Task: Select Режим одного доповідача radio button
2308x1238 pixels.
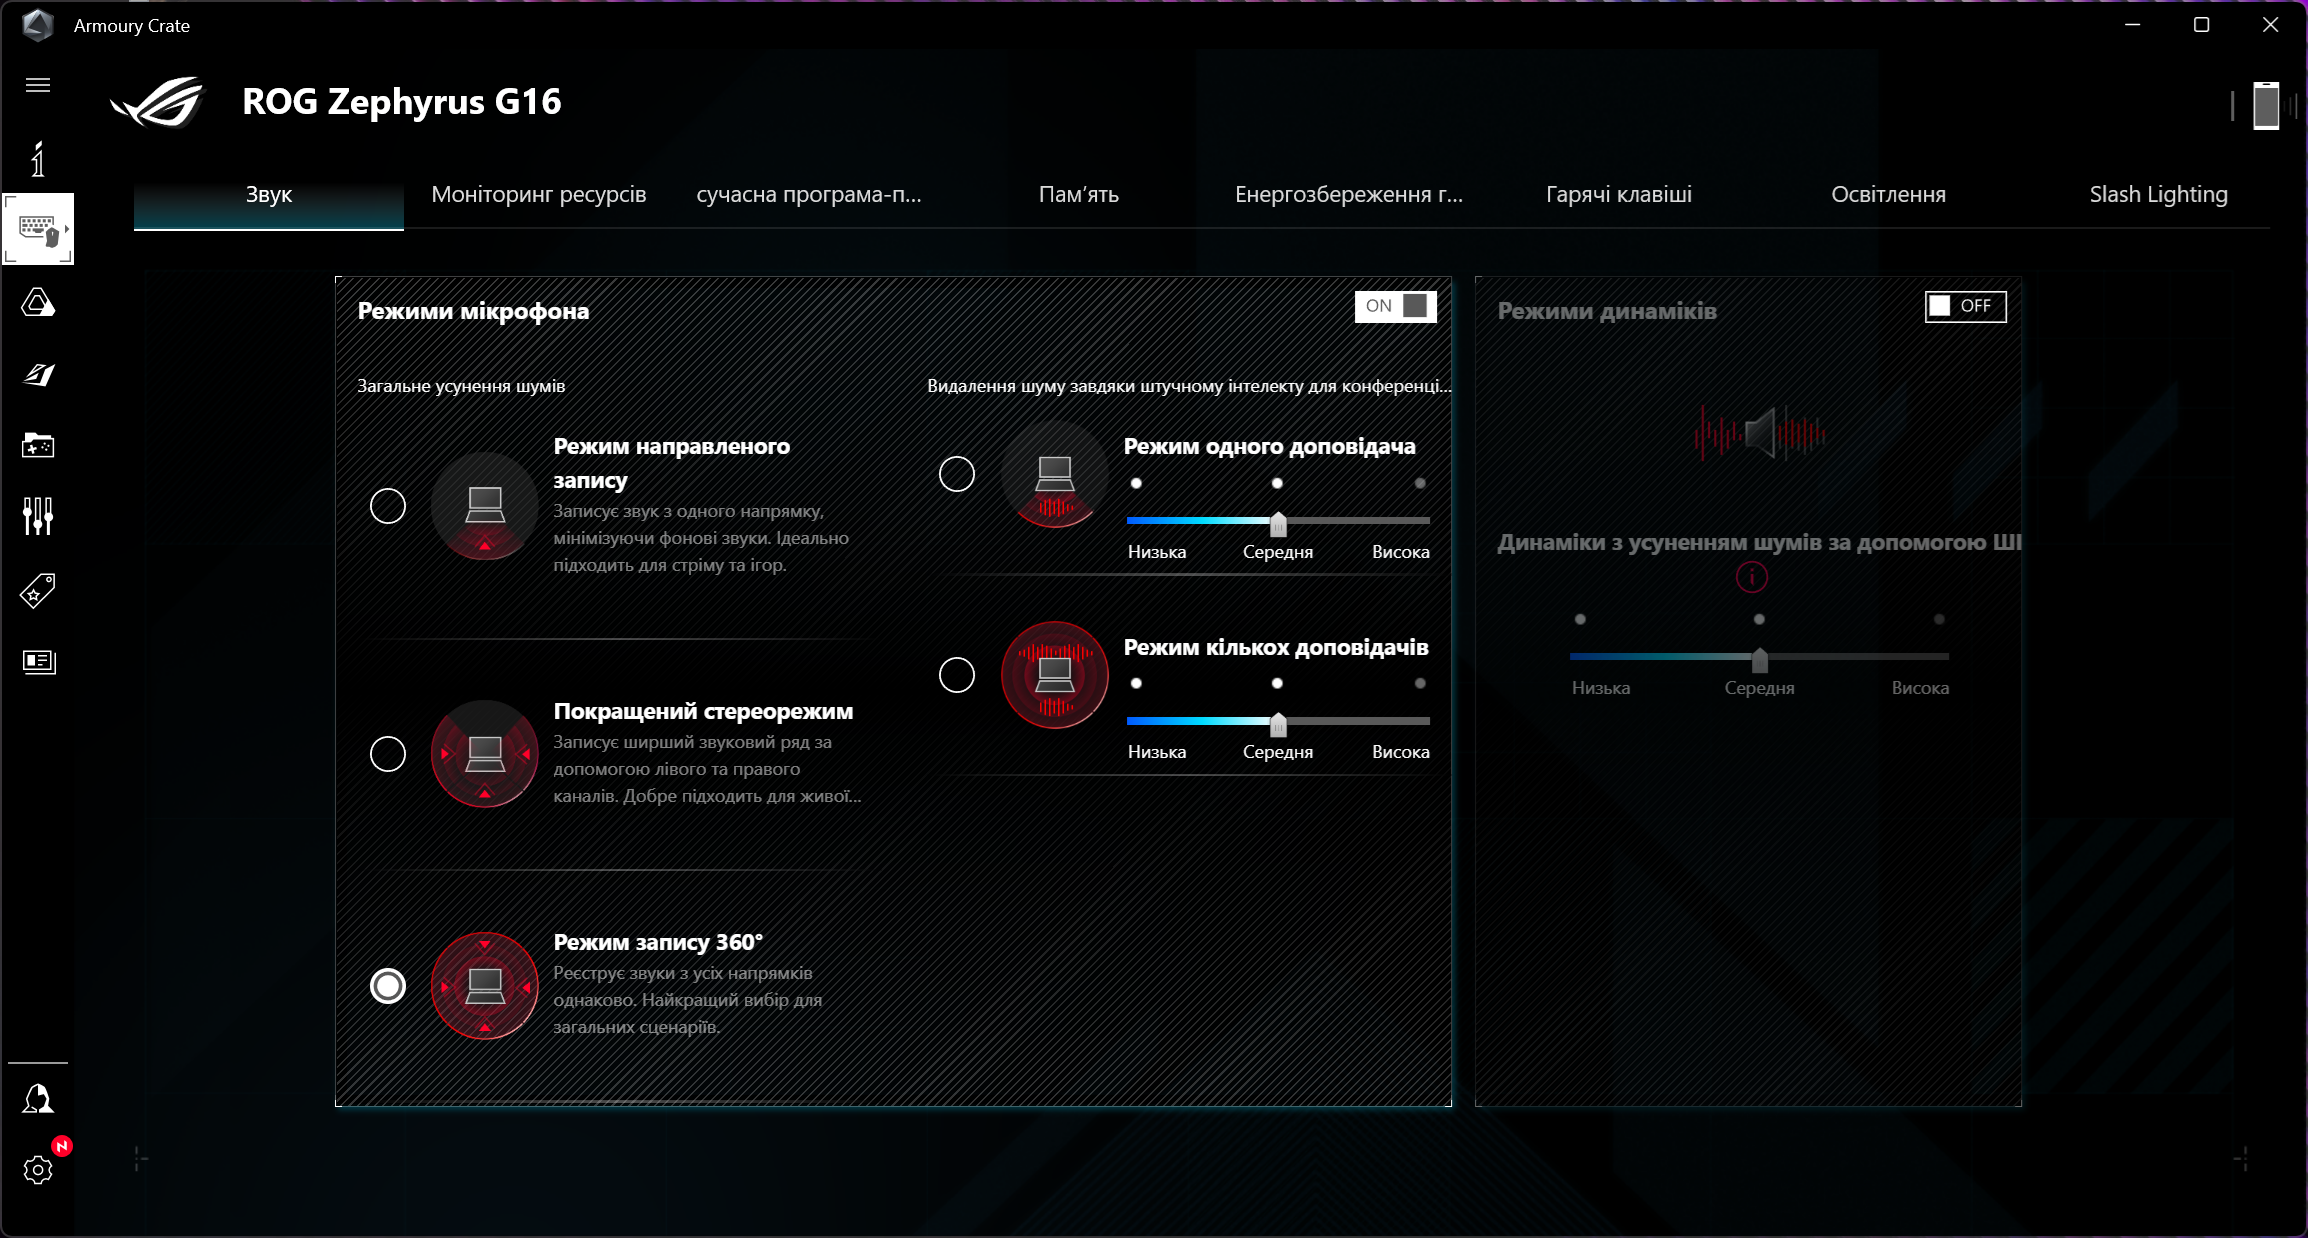Action: [956, 475]
